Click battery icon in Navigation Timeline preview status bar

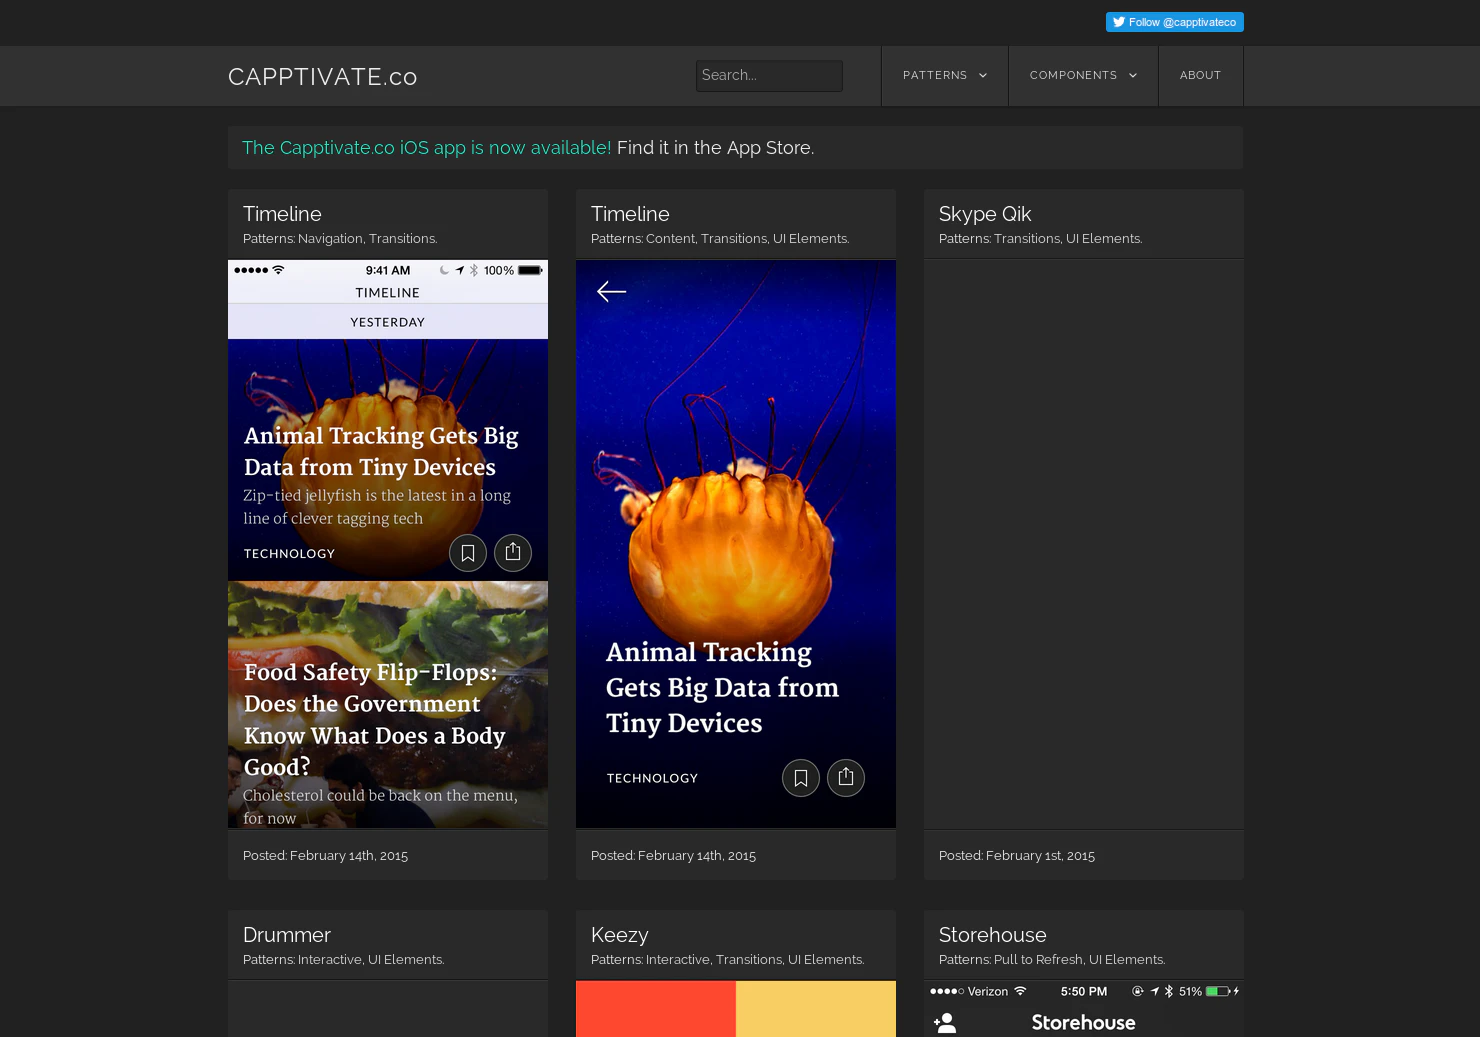(x=530, y=270)
